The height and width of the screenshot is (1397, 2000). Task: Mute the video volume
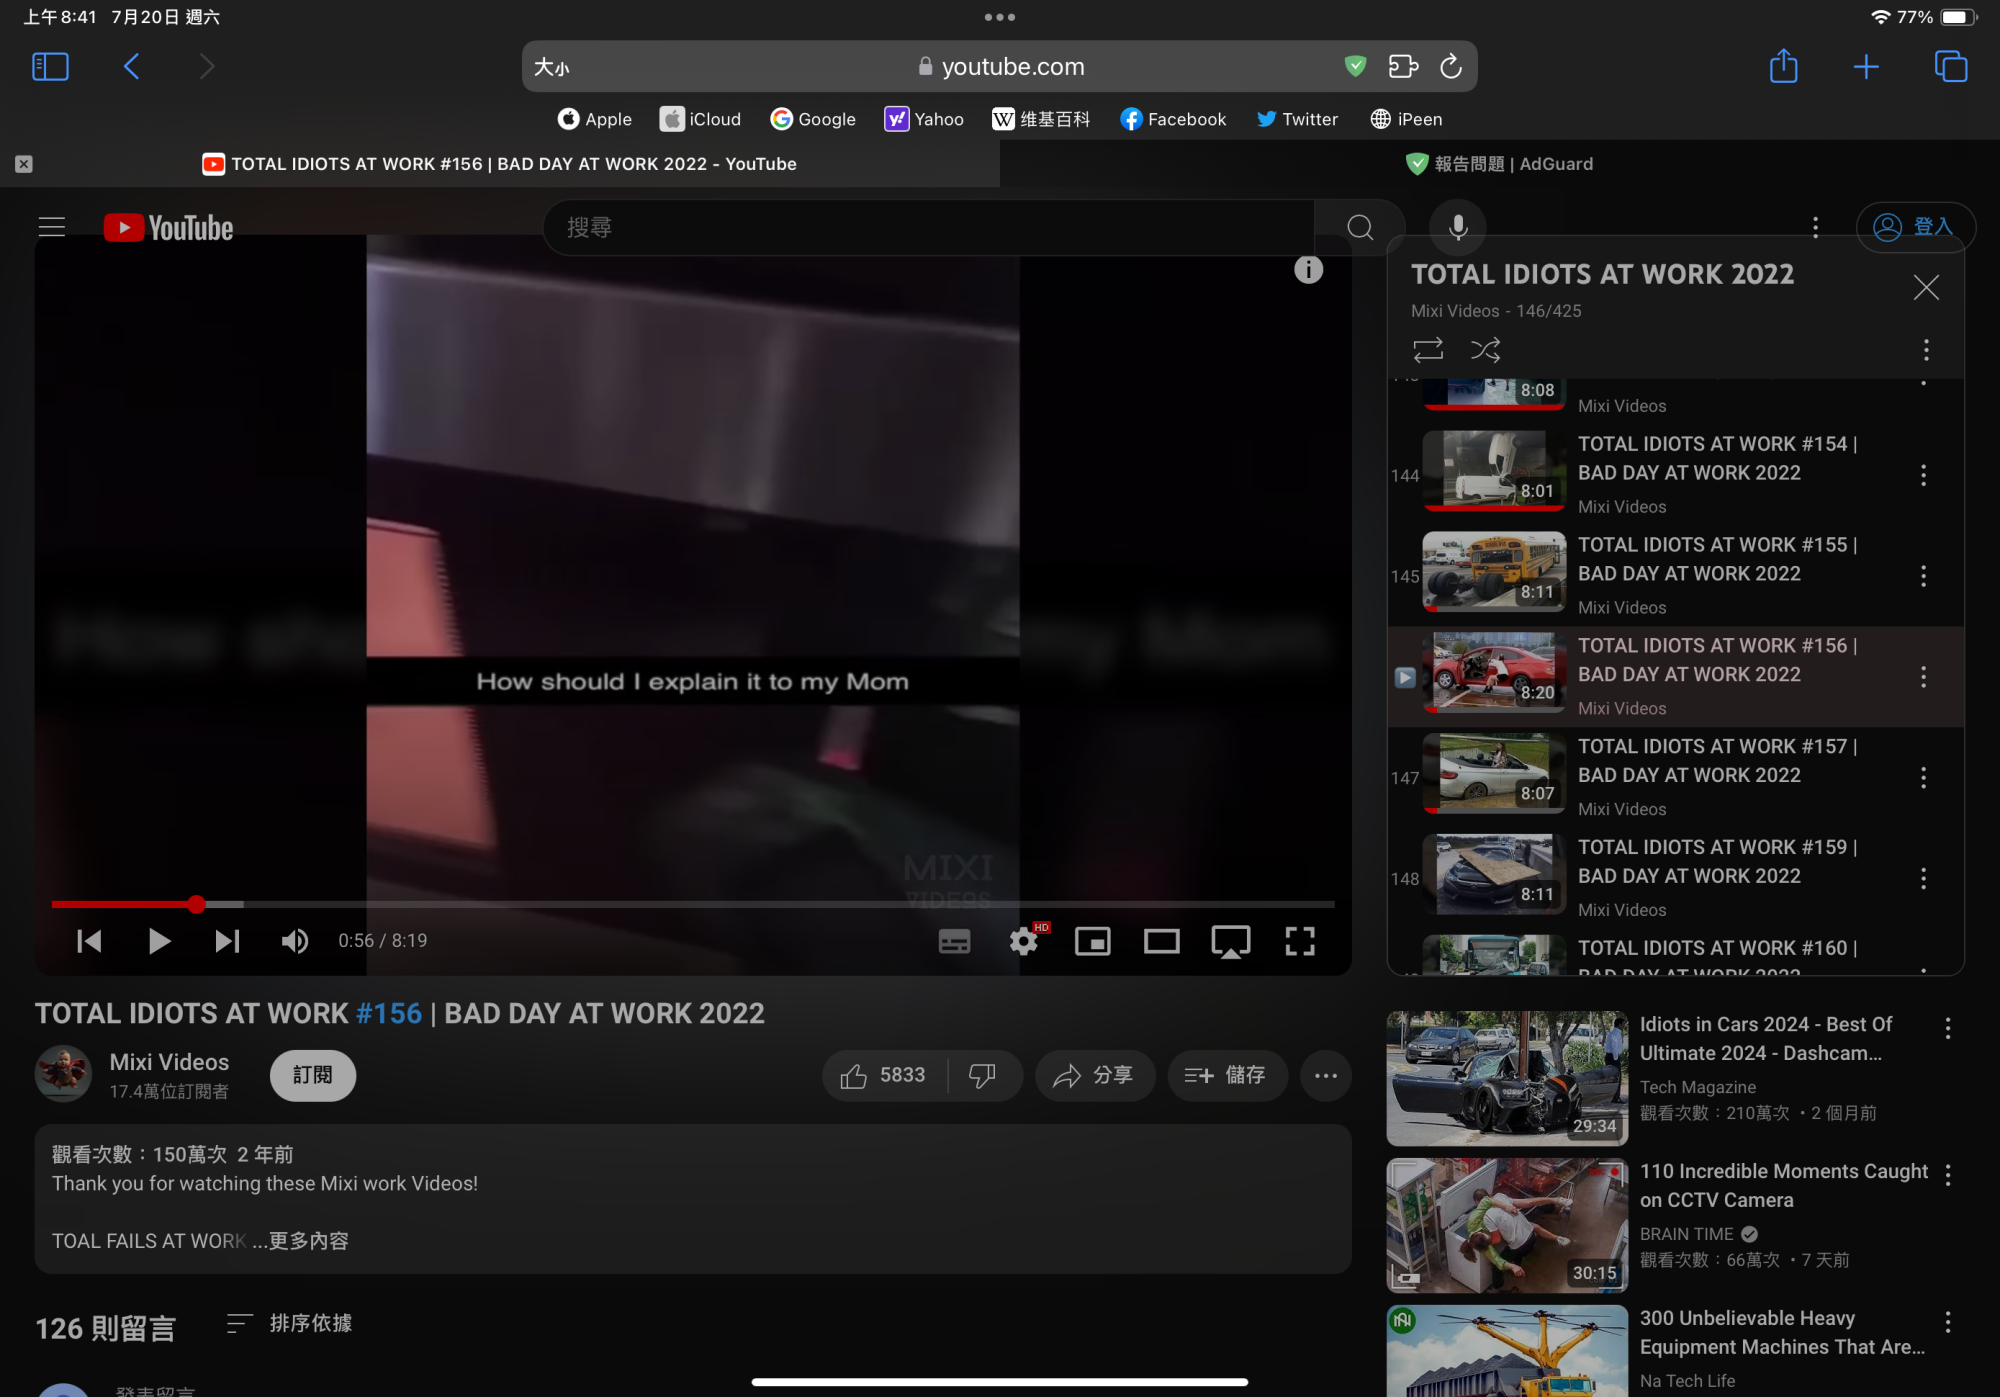295,941
